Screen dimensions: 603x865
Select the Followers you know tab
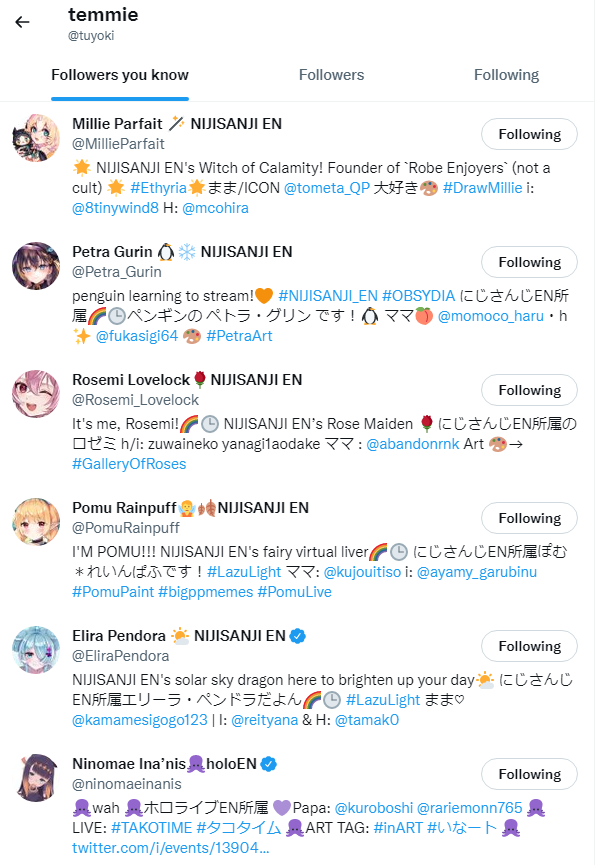click(120, 75)
